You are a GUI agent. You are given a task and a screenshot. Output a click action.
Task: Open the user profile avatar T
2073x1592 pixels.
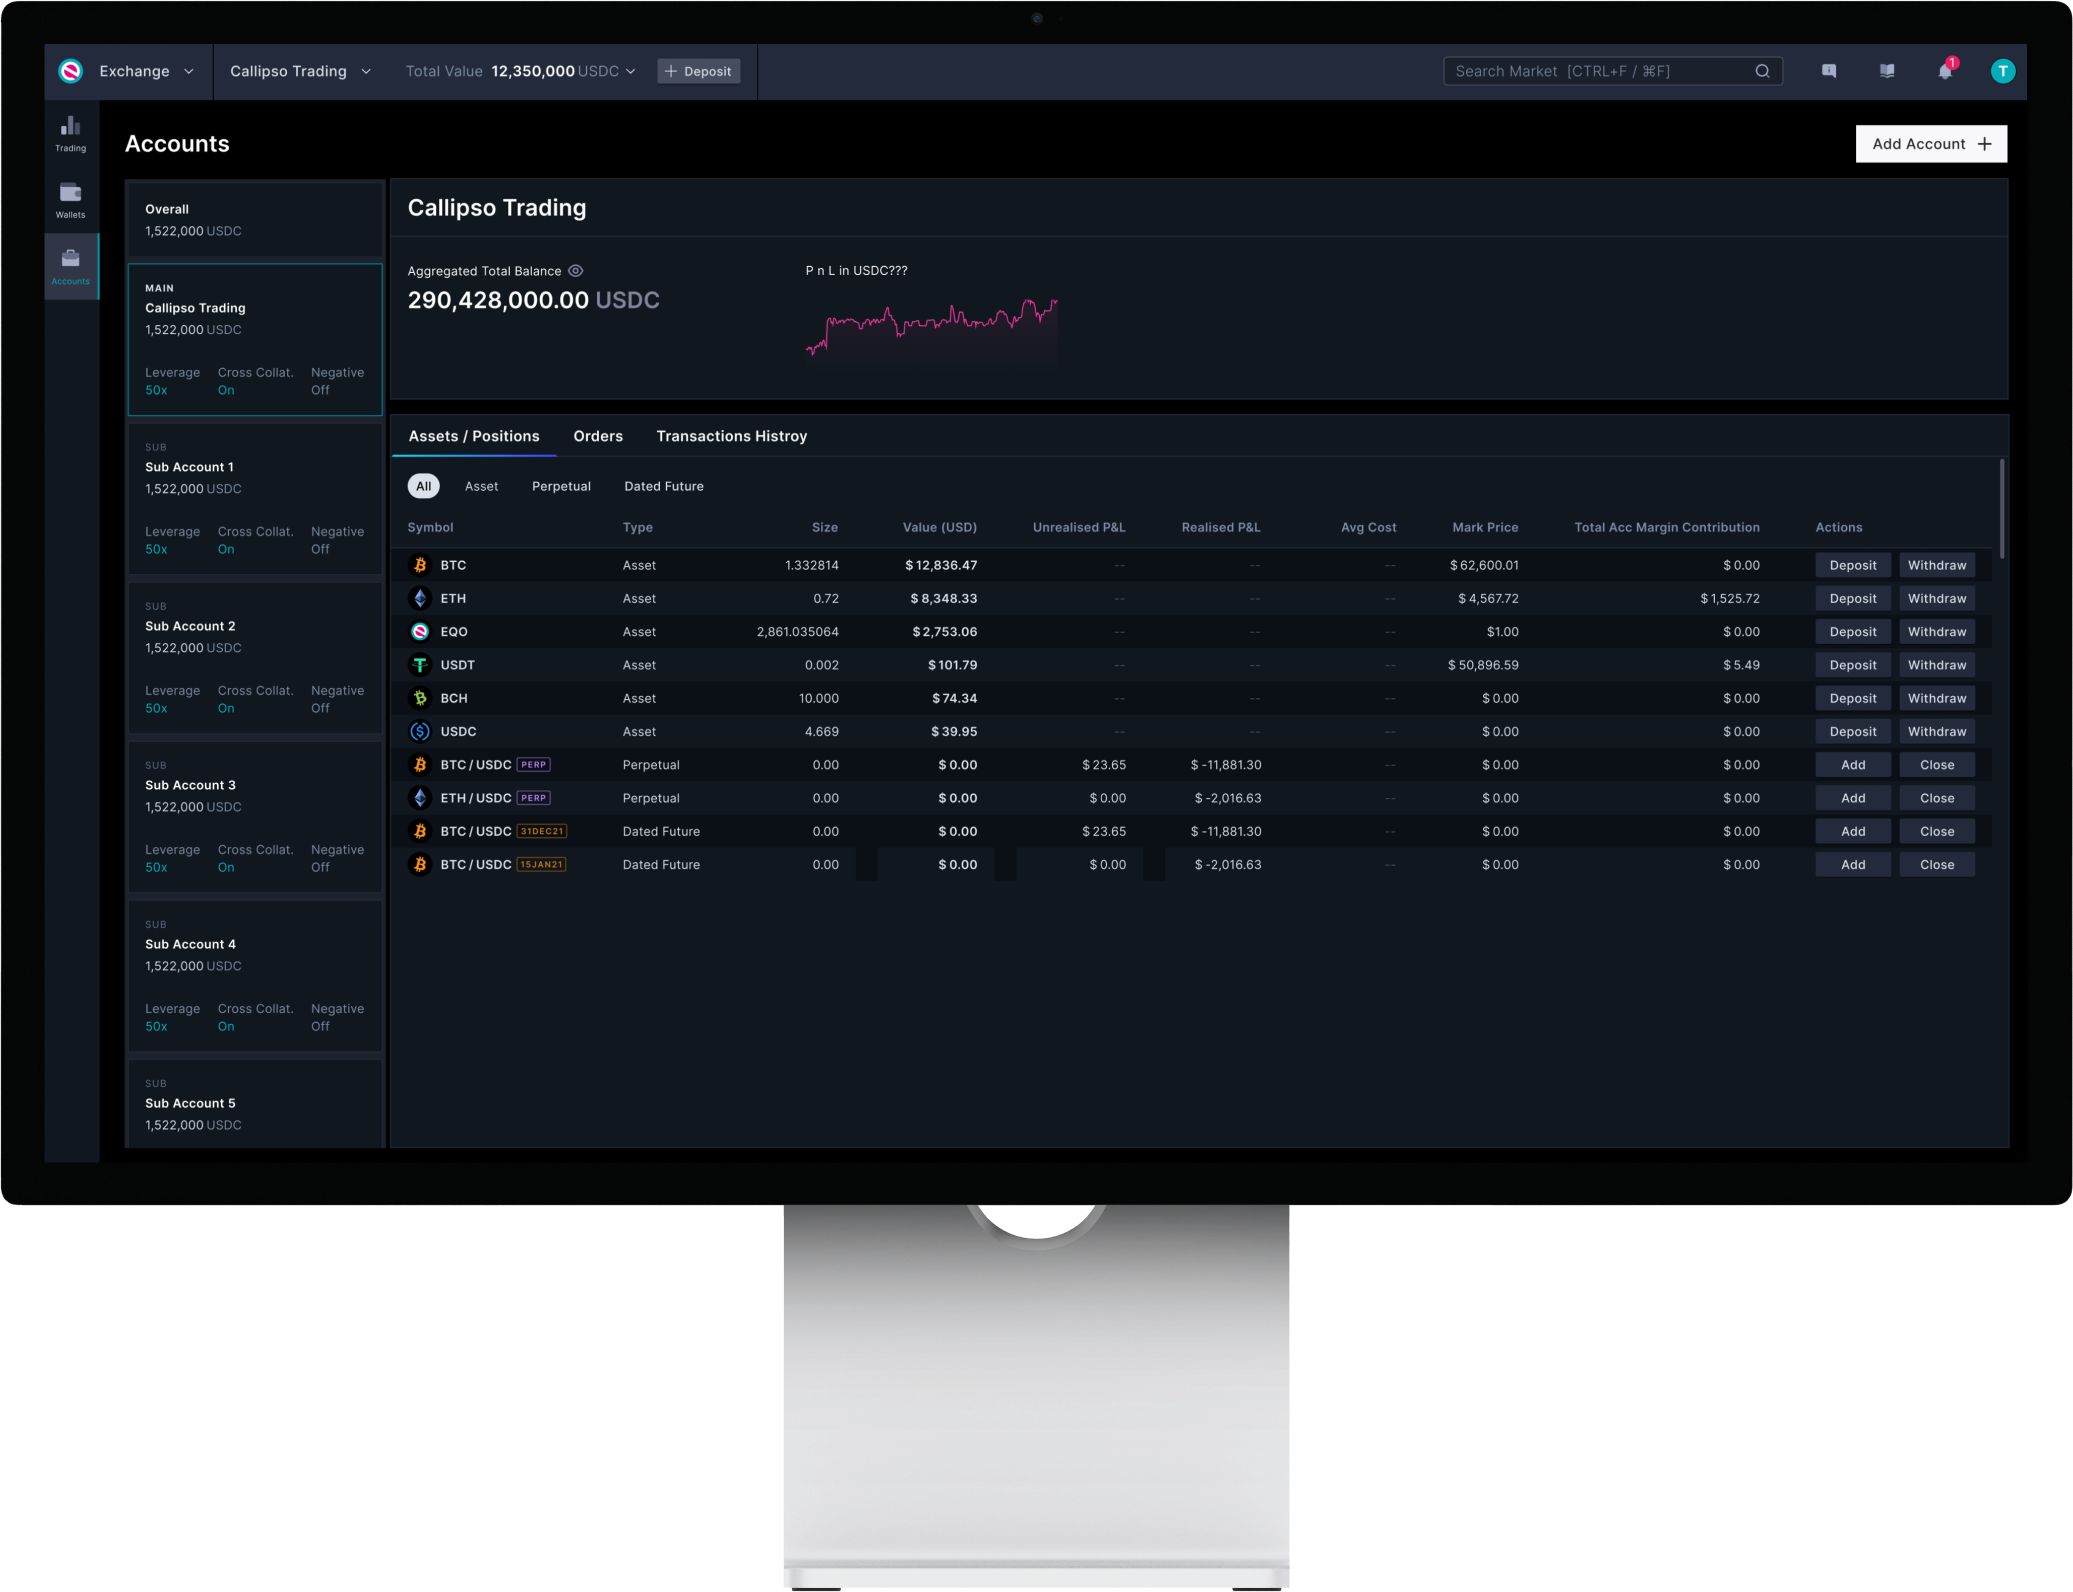coord(2002,71)
